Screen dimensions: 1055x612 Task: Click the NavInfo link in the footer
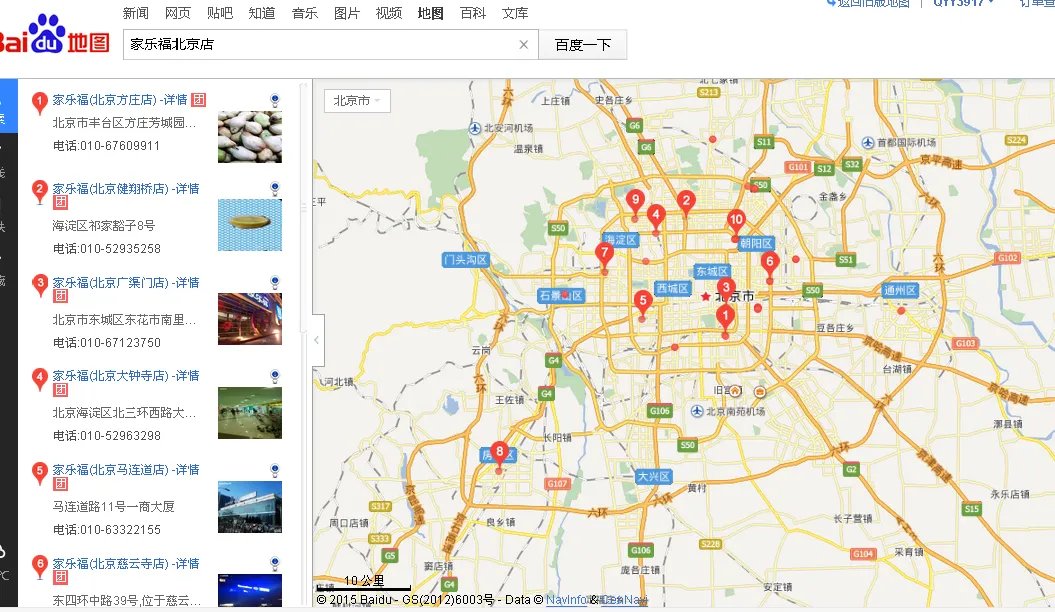(566, 598)
